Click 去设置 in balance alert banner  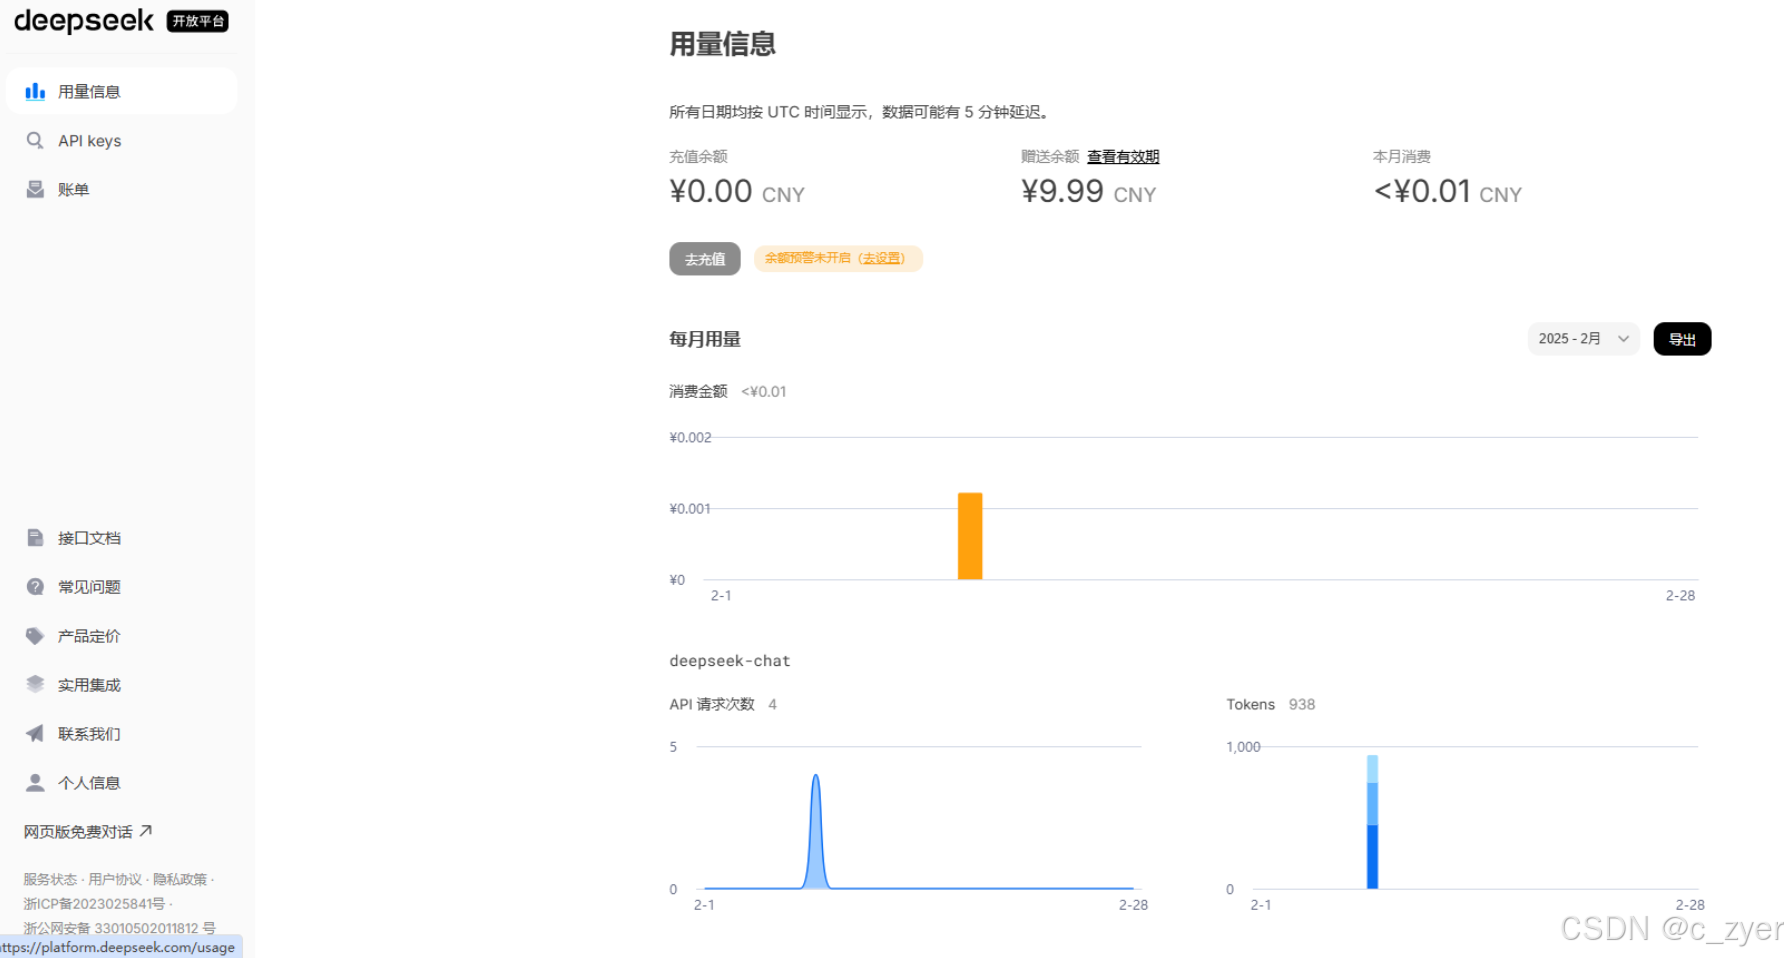point(881,258)
